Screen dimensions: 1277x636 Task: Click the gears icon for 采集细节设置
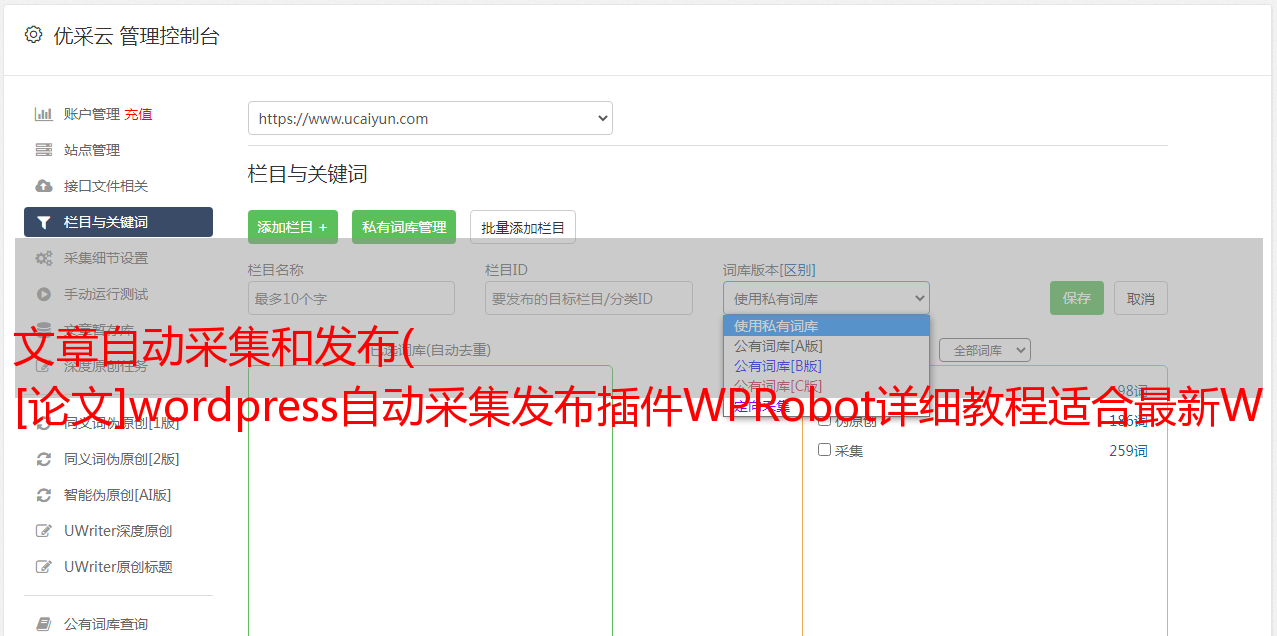click(x=44, y=258)
